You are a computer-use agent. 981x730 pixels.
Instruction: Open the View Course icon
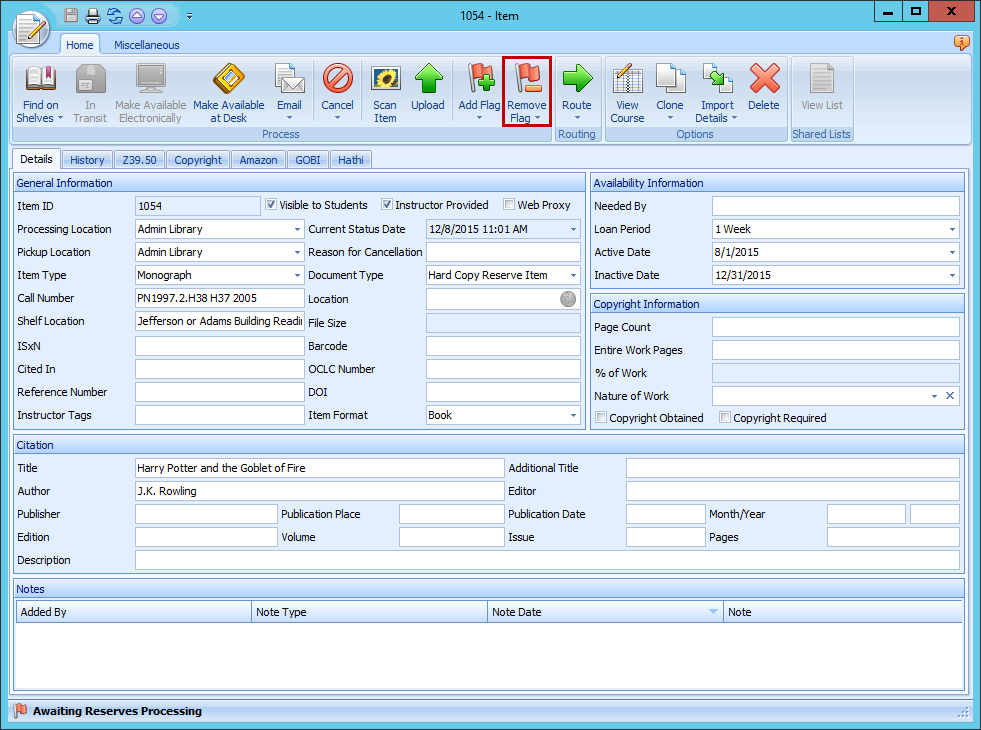click(627, 80)
